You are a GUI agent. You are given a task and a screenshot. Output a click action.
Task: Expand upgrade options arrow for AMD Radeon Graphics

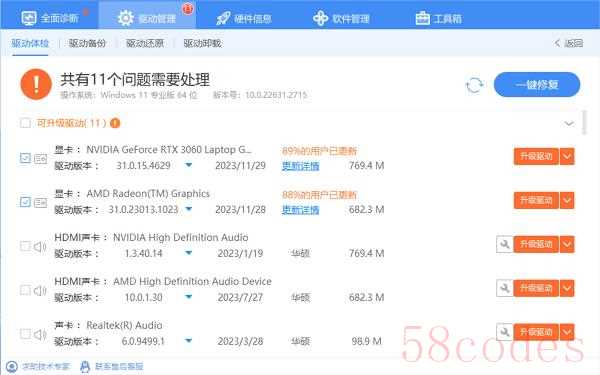pos(567,201)
